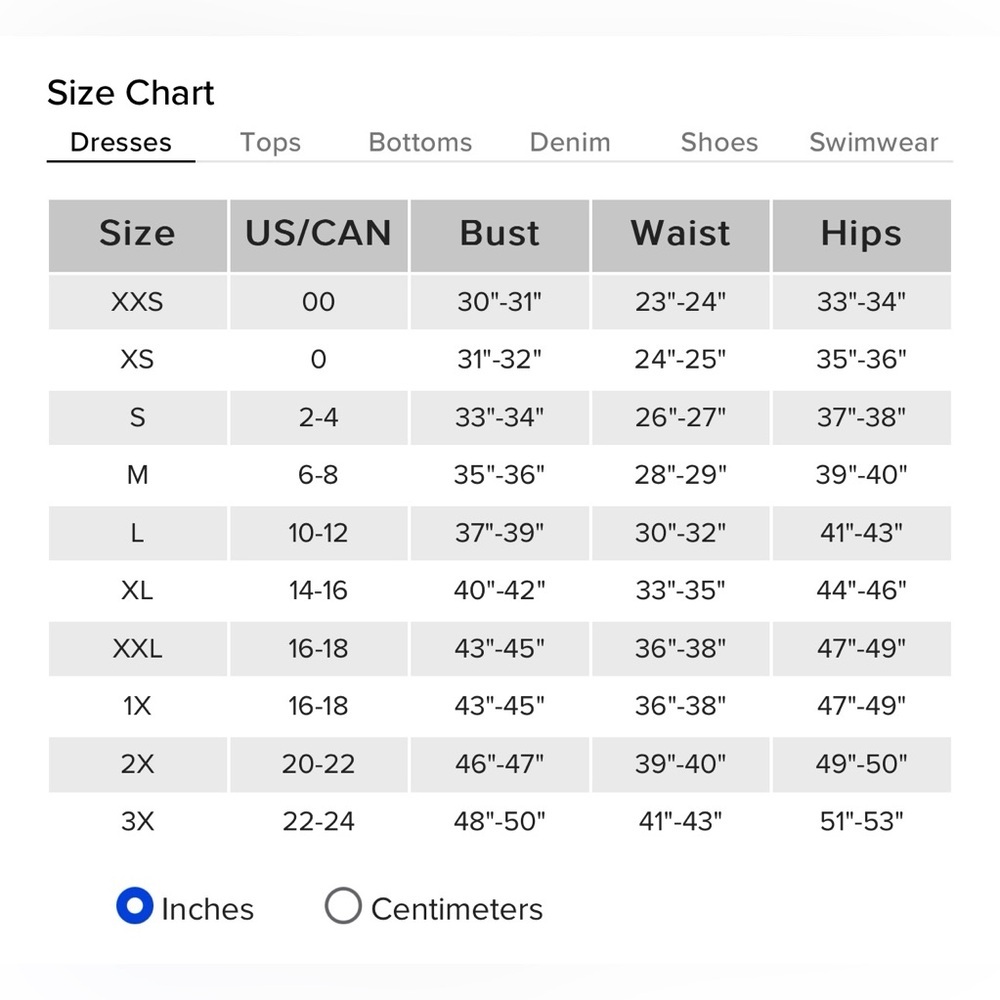
Task: Click the Hips column header
Action: click(862, 235)
